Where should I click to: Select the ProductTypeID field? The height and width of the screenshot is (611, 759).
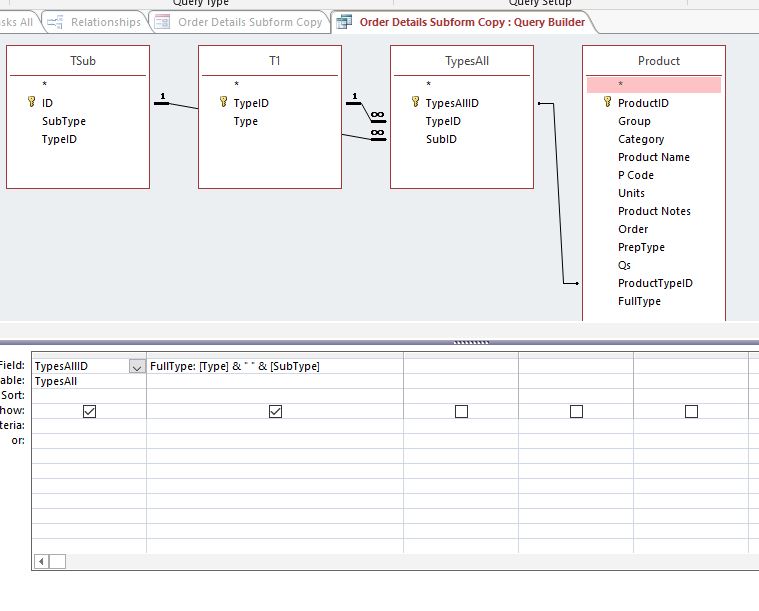click(655, 283)
